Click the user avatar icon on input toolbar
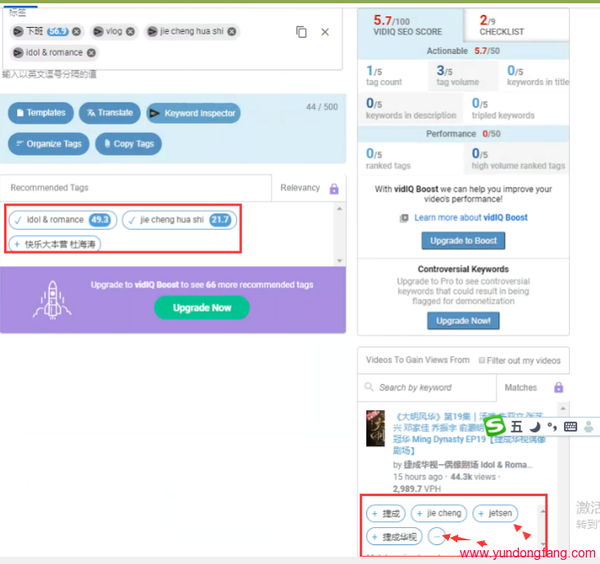Image resolution: width=600 pixels, height=564 pixels. 589,426
